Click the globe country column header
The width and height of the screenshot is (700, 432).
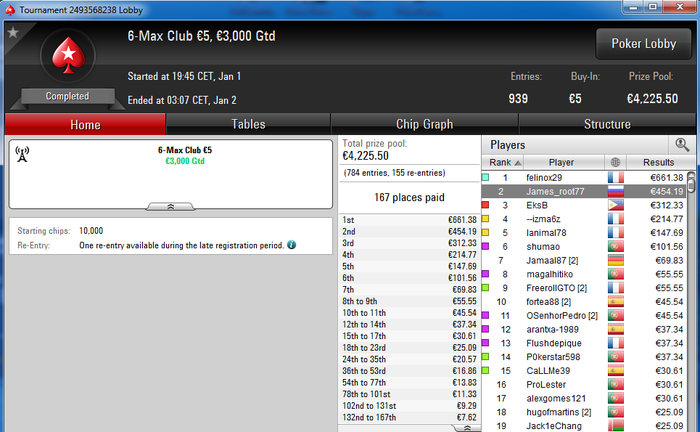click(x=615, y=162)
